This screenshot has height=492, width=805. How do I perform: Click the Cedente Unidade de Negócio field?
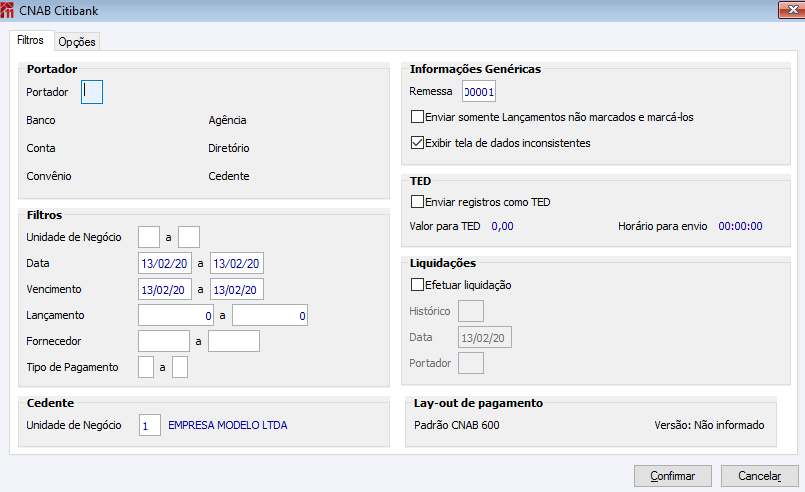[x=149, y=425]
